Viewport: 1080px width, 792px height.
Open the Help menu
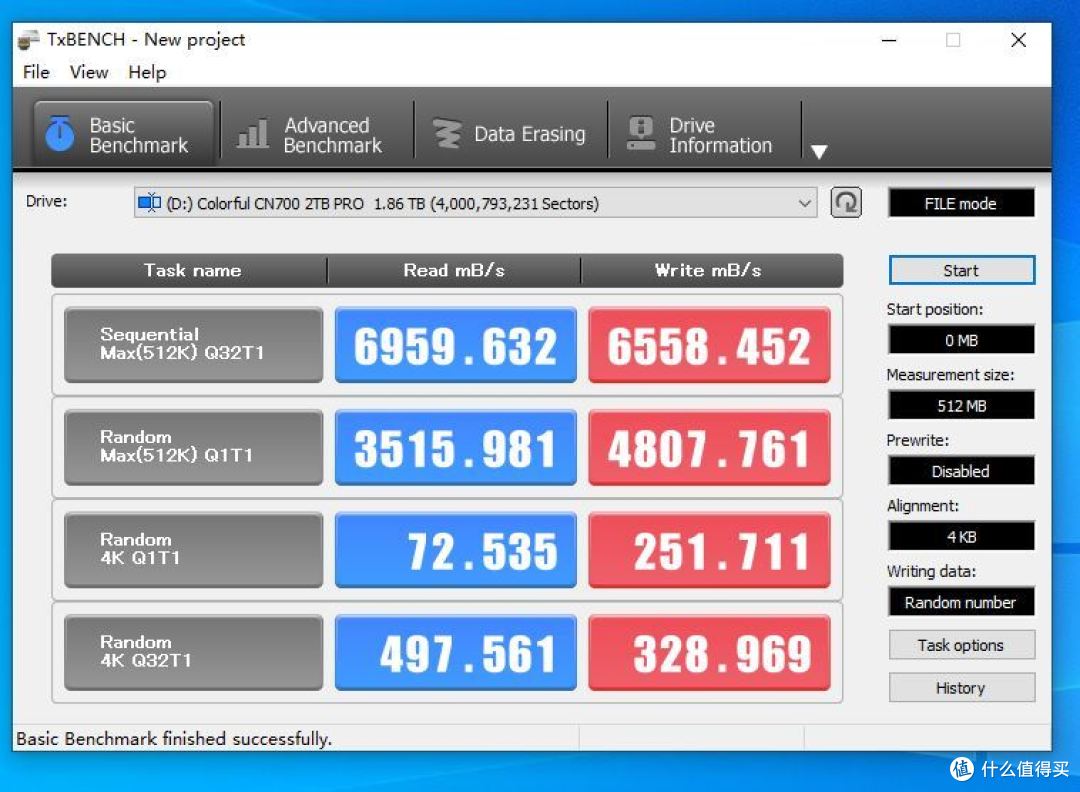(x=147, y=72)
